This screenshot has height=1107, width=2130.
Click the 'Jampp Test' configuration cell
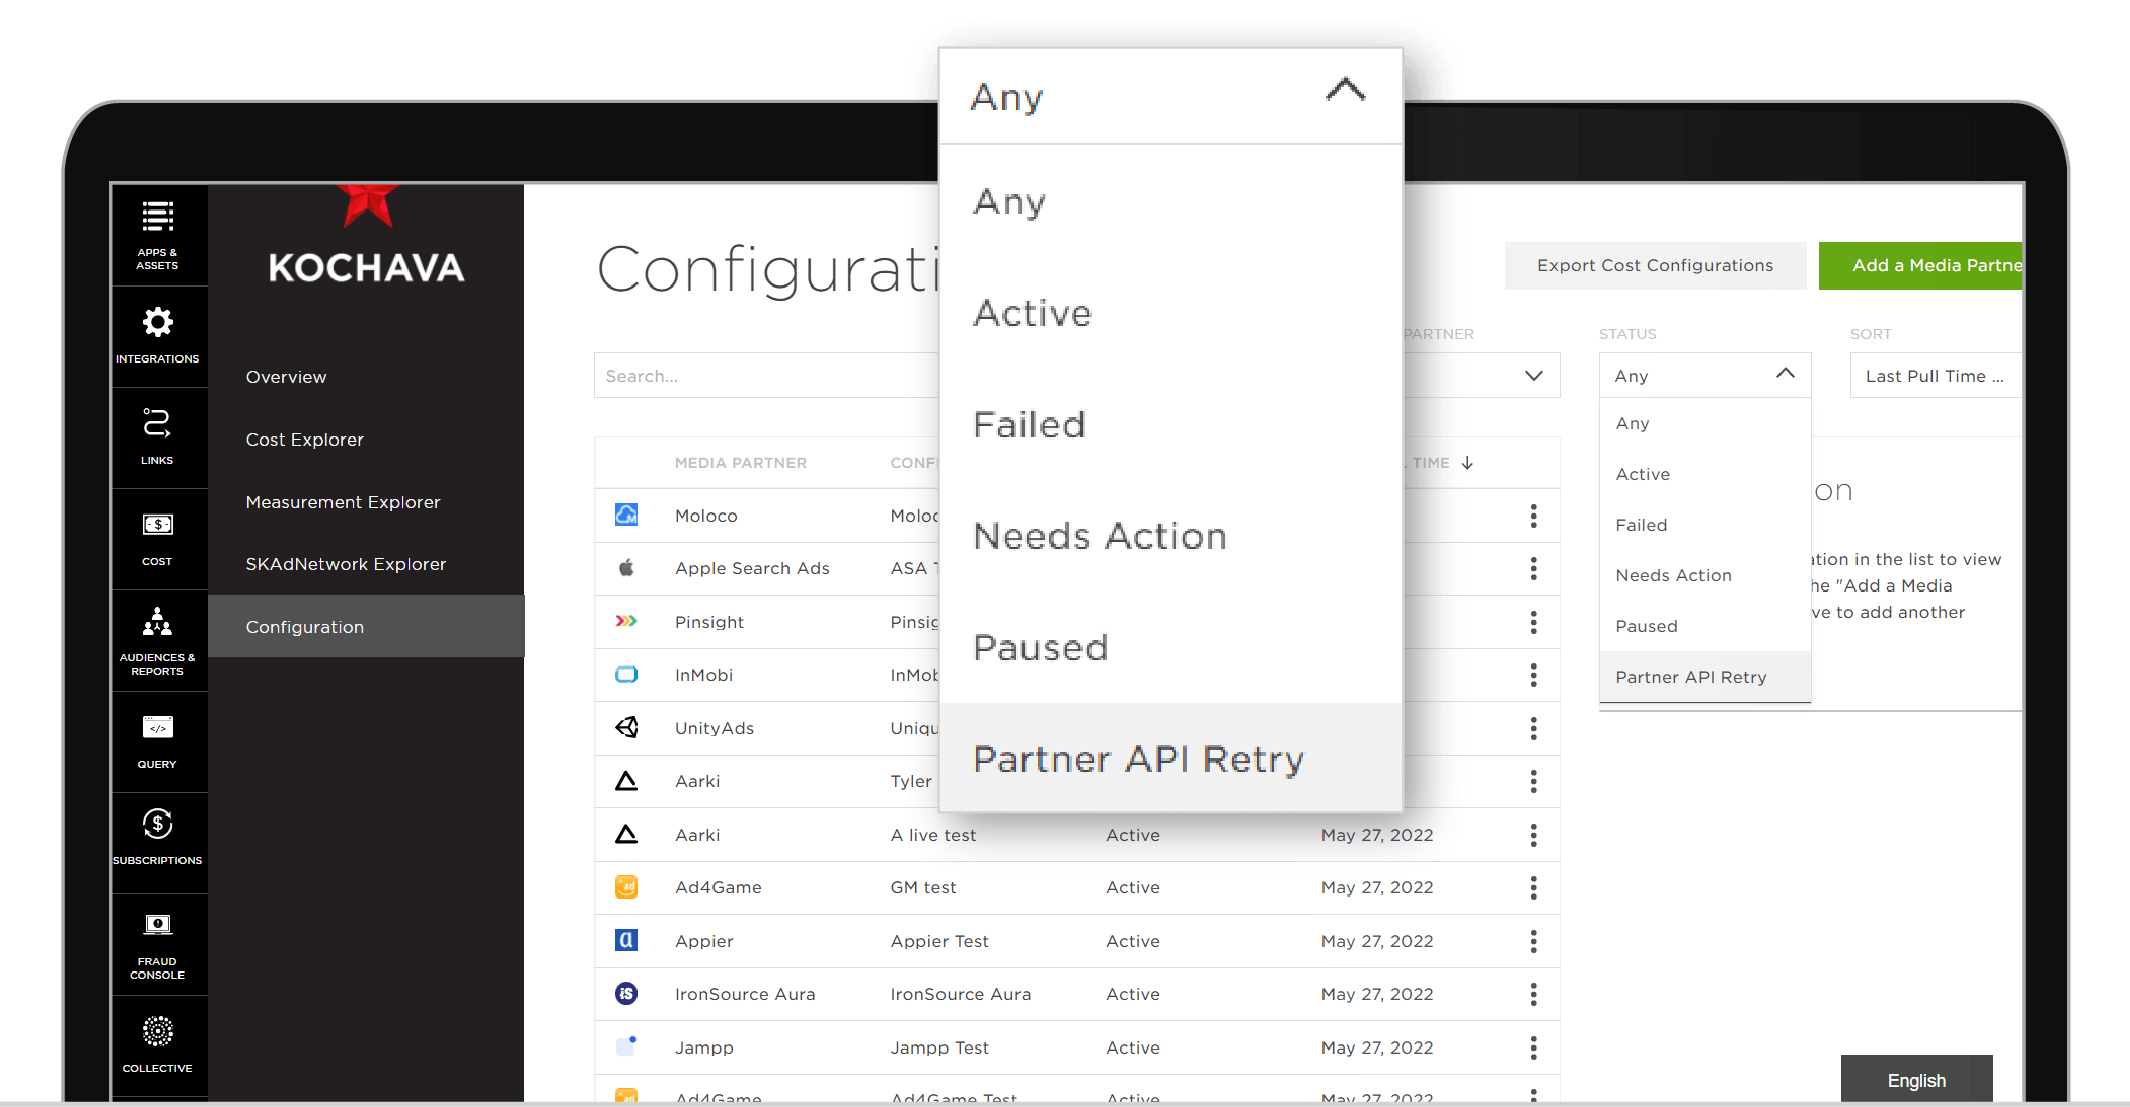[939, 1047]
